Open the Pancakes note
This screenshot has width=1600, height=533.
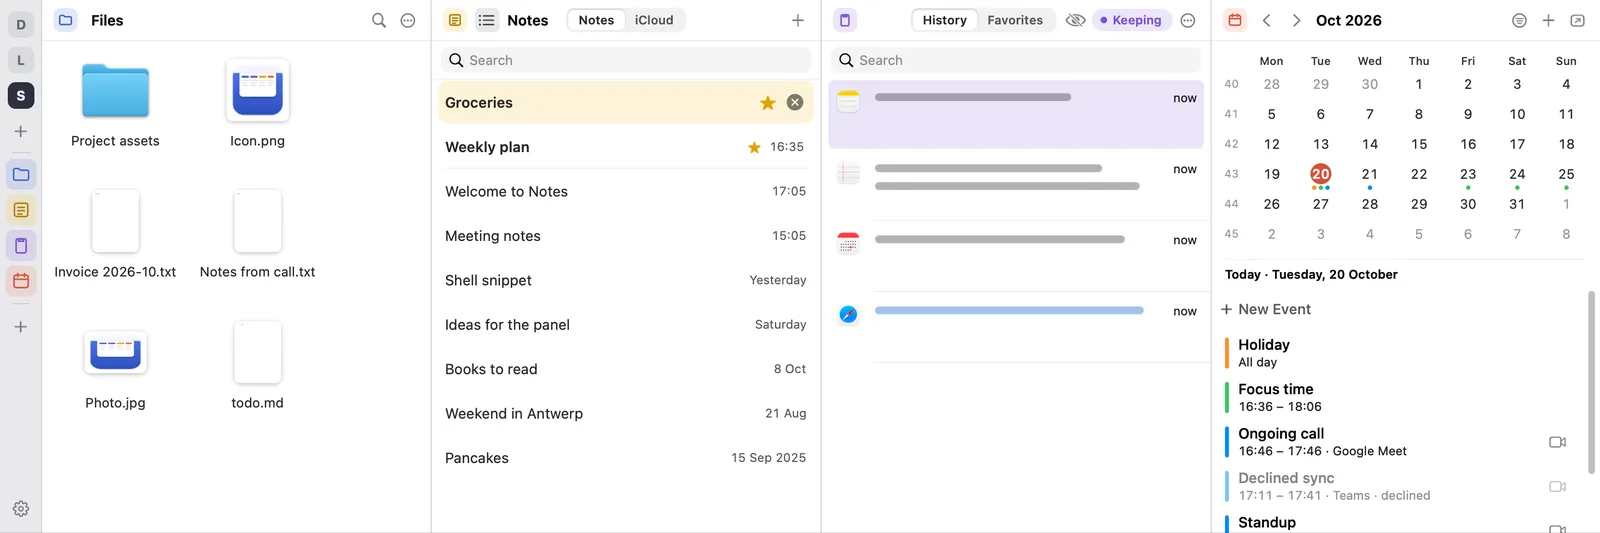pos(626,458)
